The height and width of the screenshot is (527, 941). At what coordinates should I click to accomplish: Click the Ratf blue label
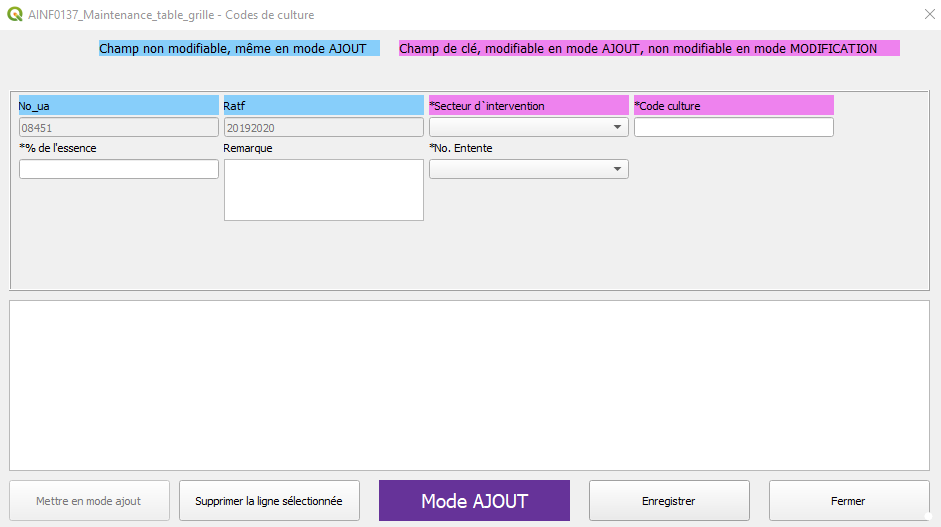click(324, 106)
